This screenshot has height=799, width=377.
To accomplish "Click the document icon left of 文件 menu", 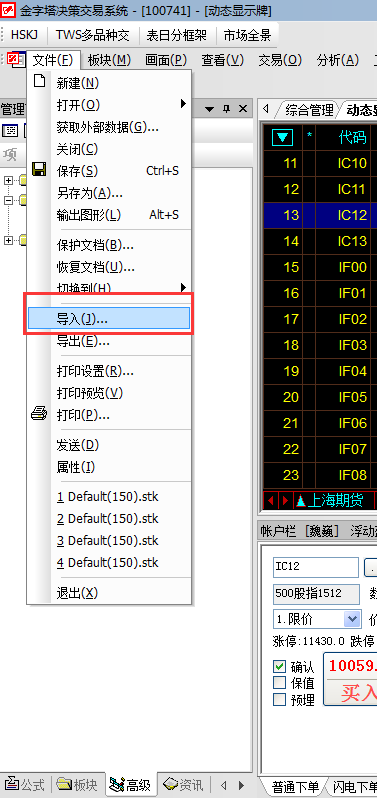I will pyautogui.click(x=16, y=60).
